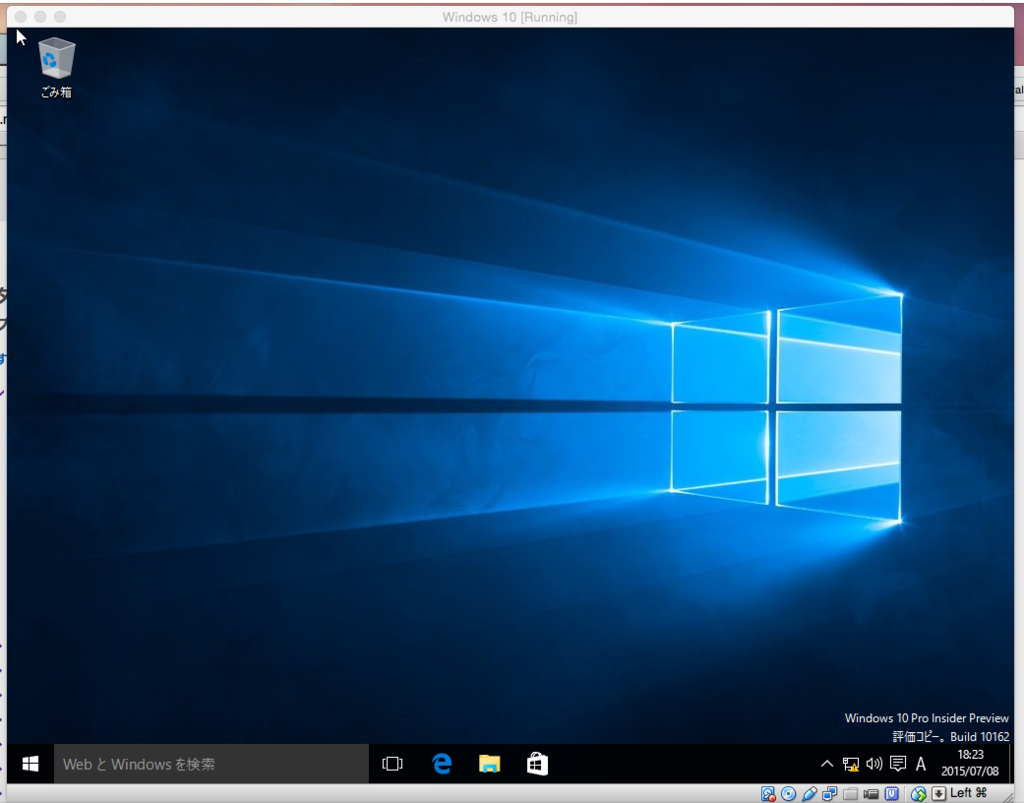Click the host key 'Left ⌘' indicator

[968, 793]
